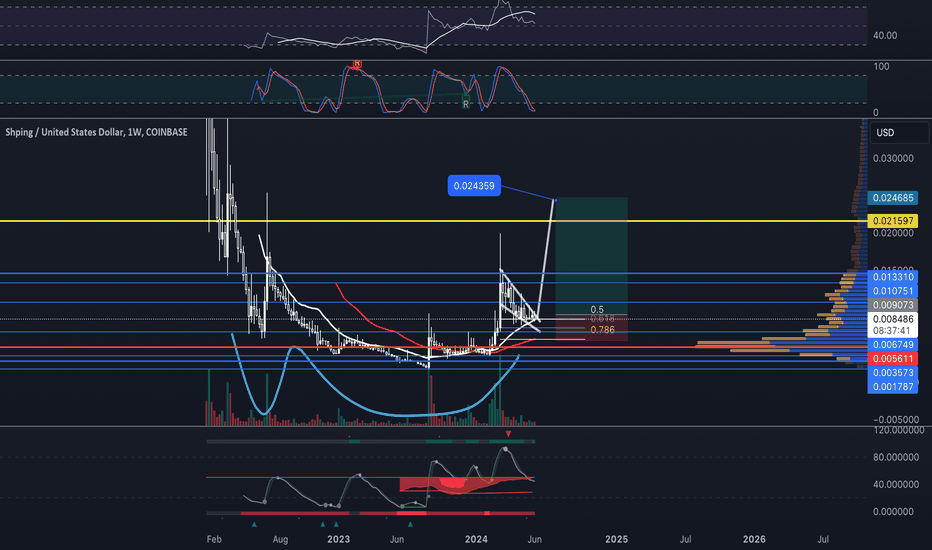Click the 2023 label on the time axis
932x550 pixels.
coord(338,539)
